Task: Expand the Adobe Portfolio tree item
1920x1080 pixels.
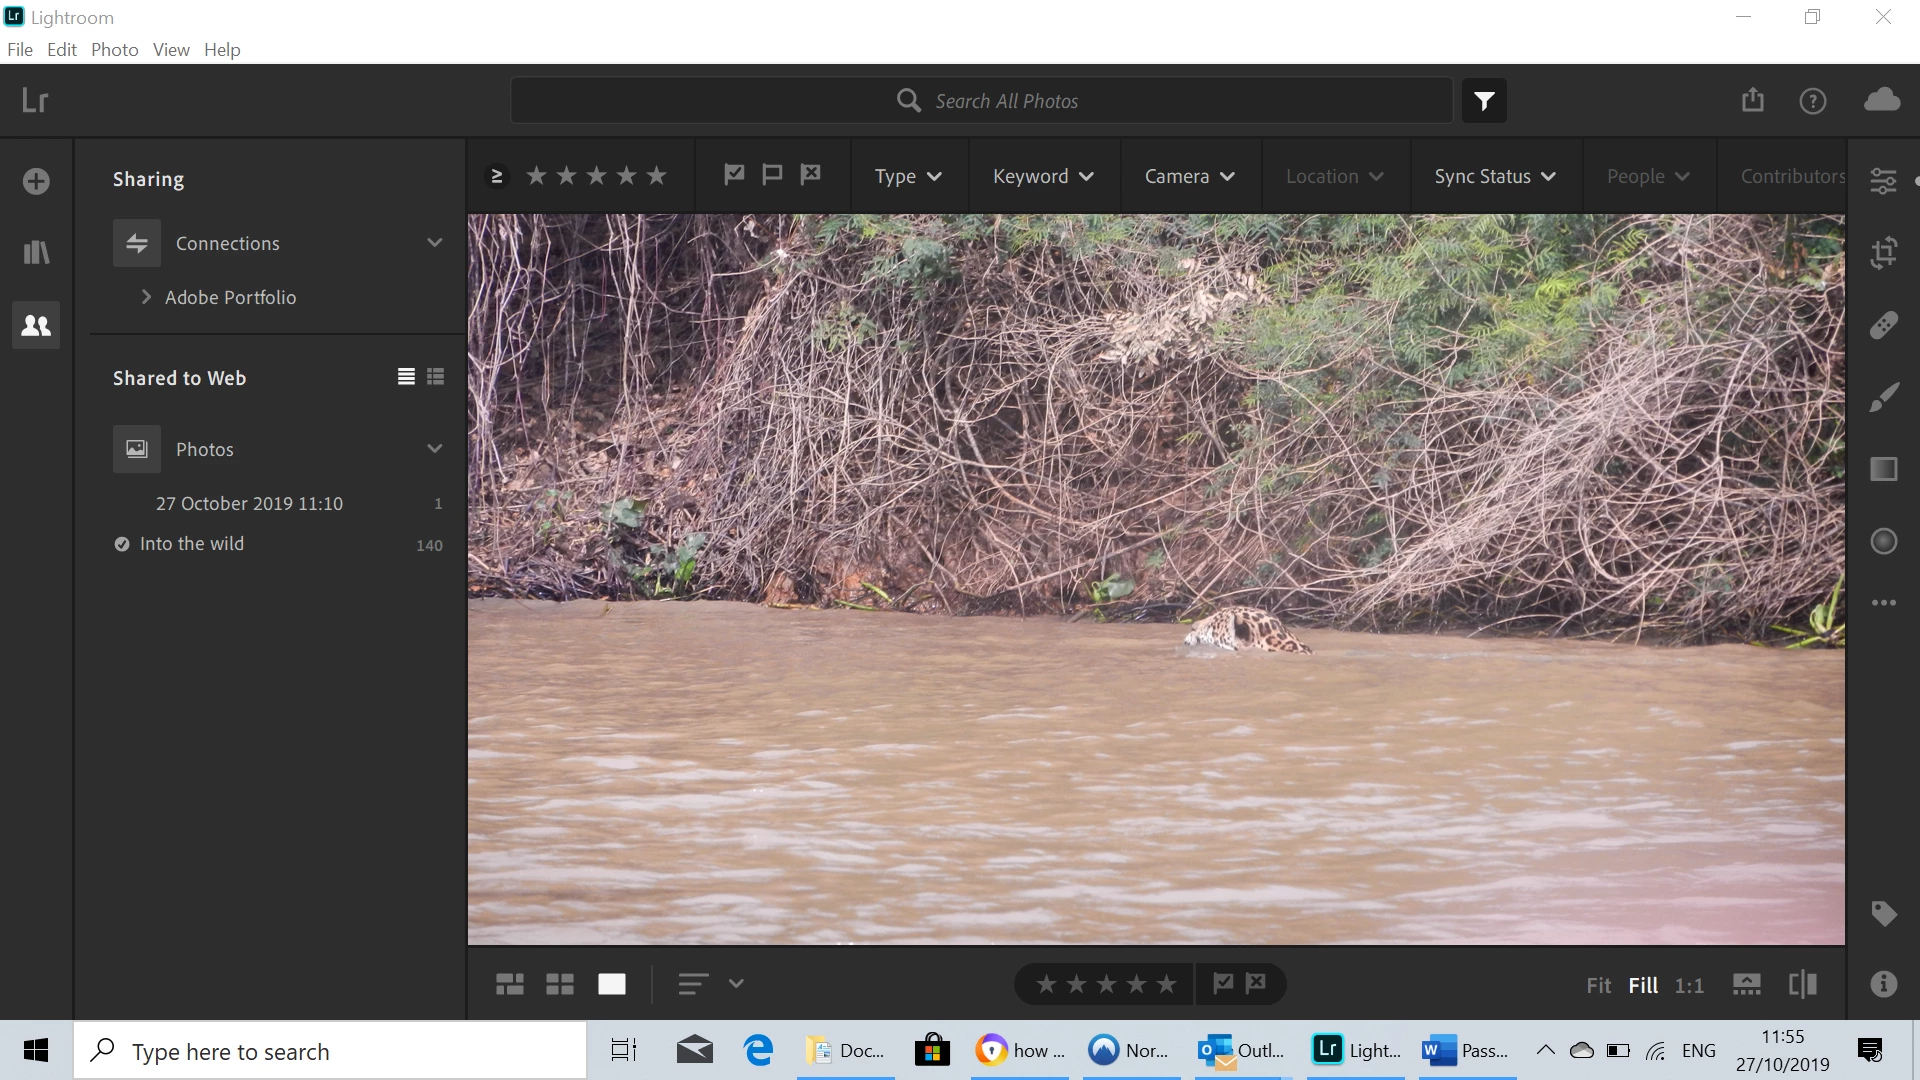Action: [147, 297]
